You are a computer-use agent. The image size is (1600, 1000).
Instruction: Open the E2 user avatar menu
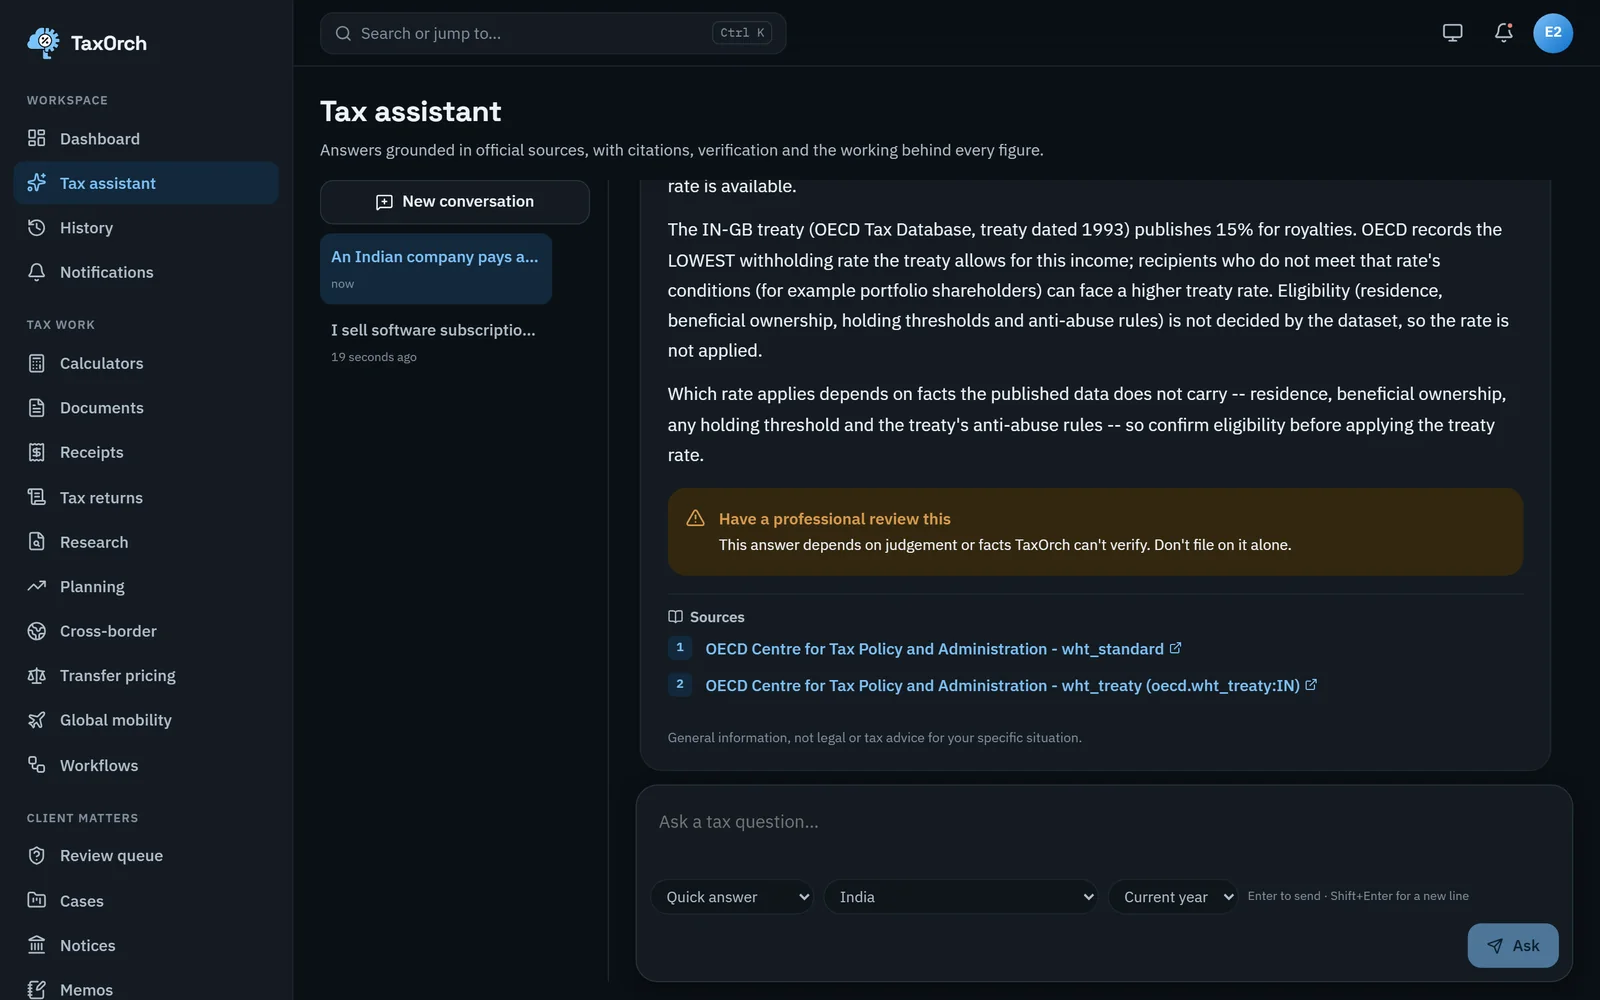pyautogui.click(x=1553, y=33)
